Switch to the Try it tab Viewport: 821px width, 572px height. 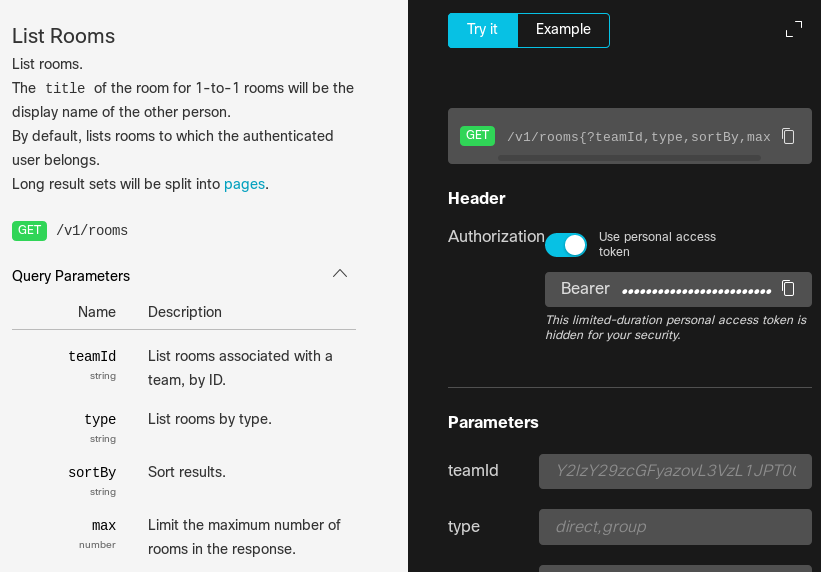pos(482,30)
